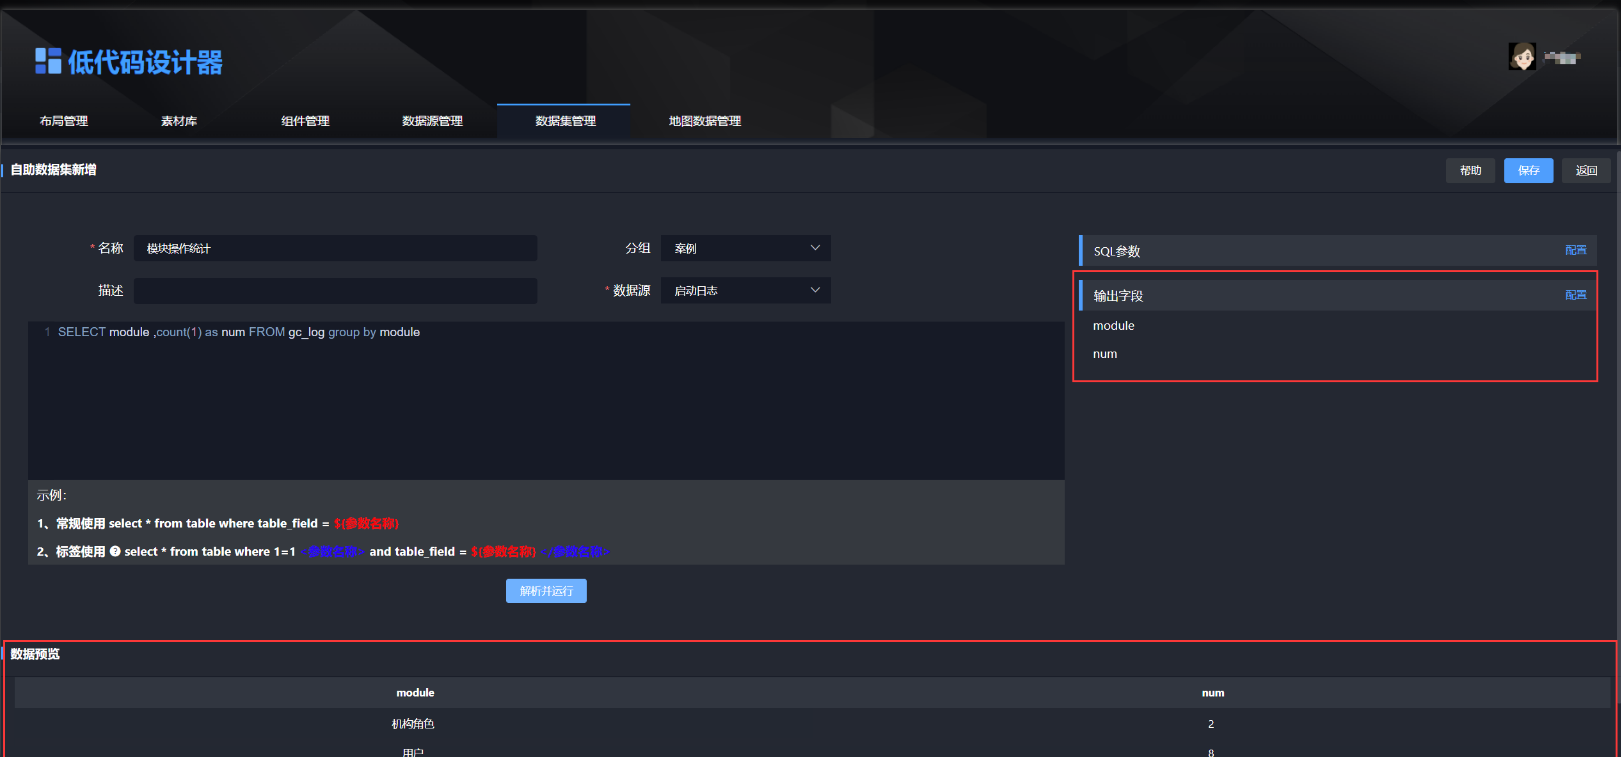Expand the 分组 dropdown showing 案例
The image size is (1621, 757).
pyautogui.click(x=746, y=248)
